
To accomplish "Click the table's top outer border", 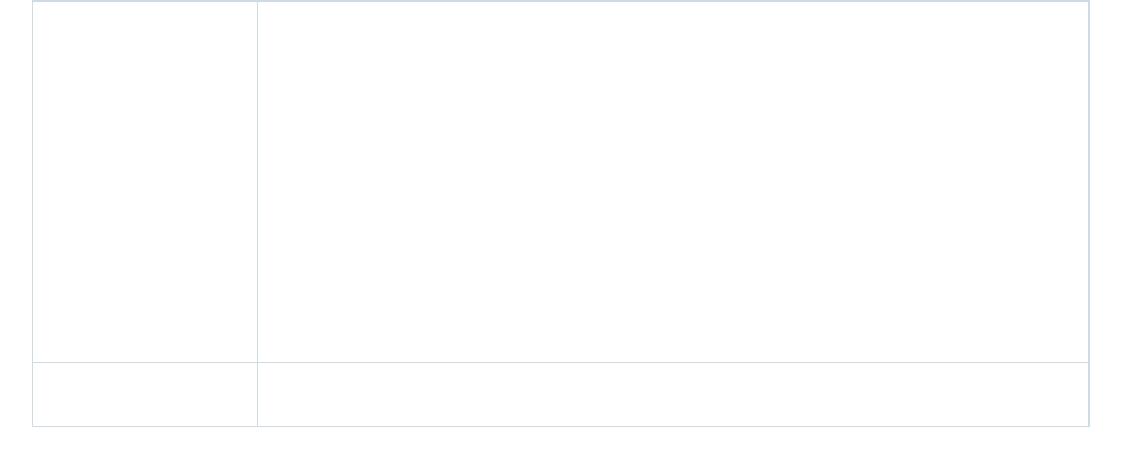I will click(x=560, y=1).
